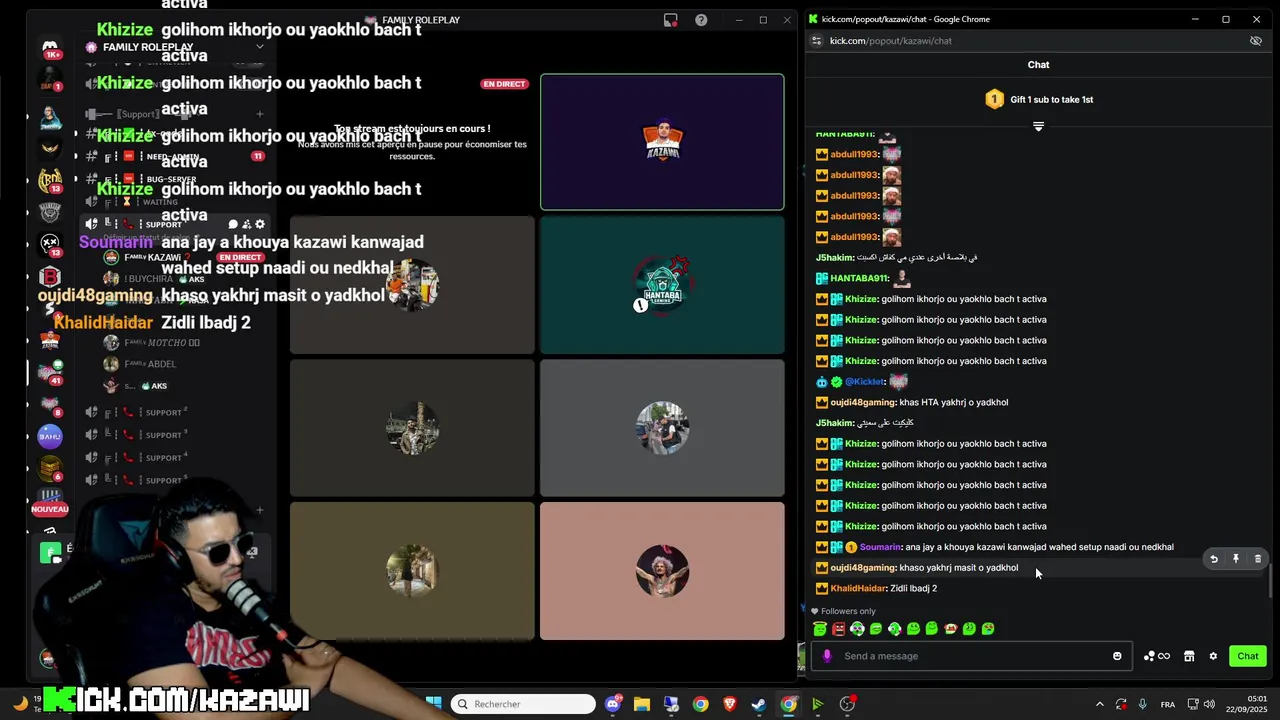The height and width of the screenshot is (720, 1280).
Task: Show hidden system tray icons
Action: click(x=1099, y=705)
